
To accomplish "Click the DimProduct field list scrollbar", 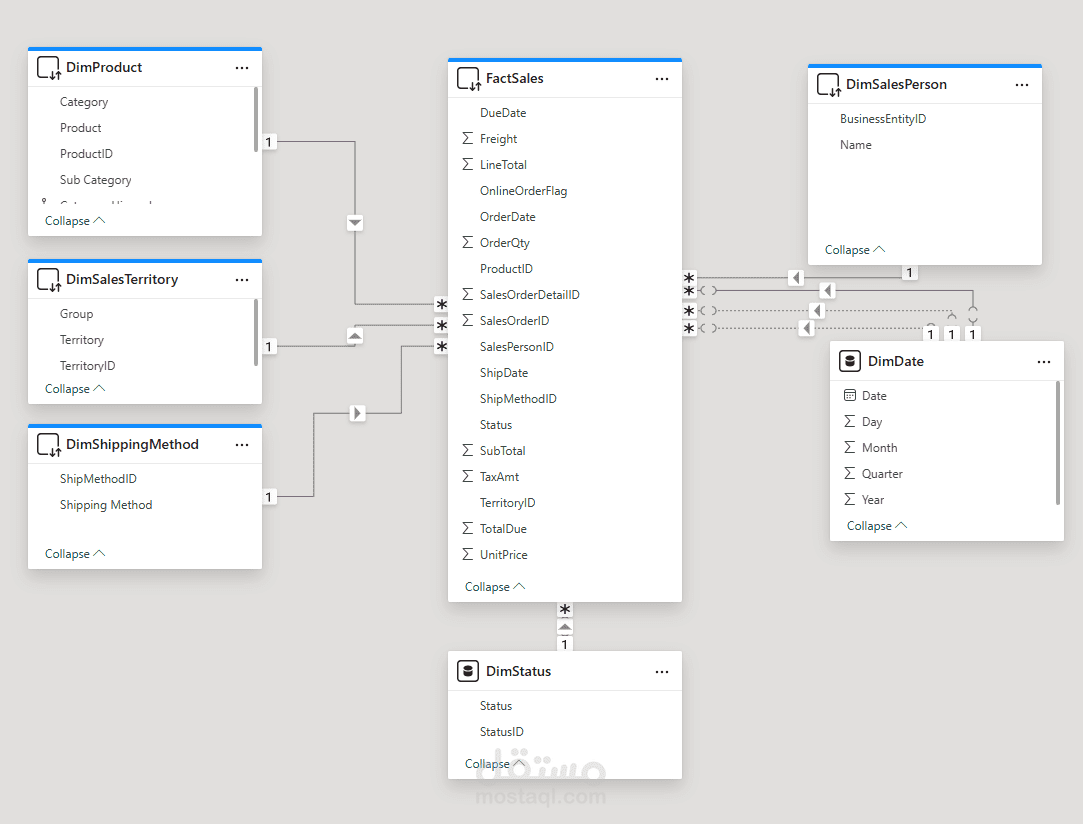I will (256, 120).
